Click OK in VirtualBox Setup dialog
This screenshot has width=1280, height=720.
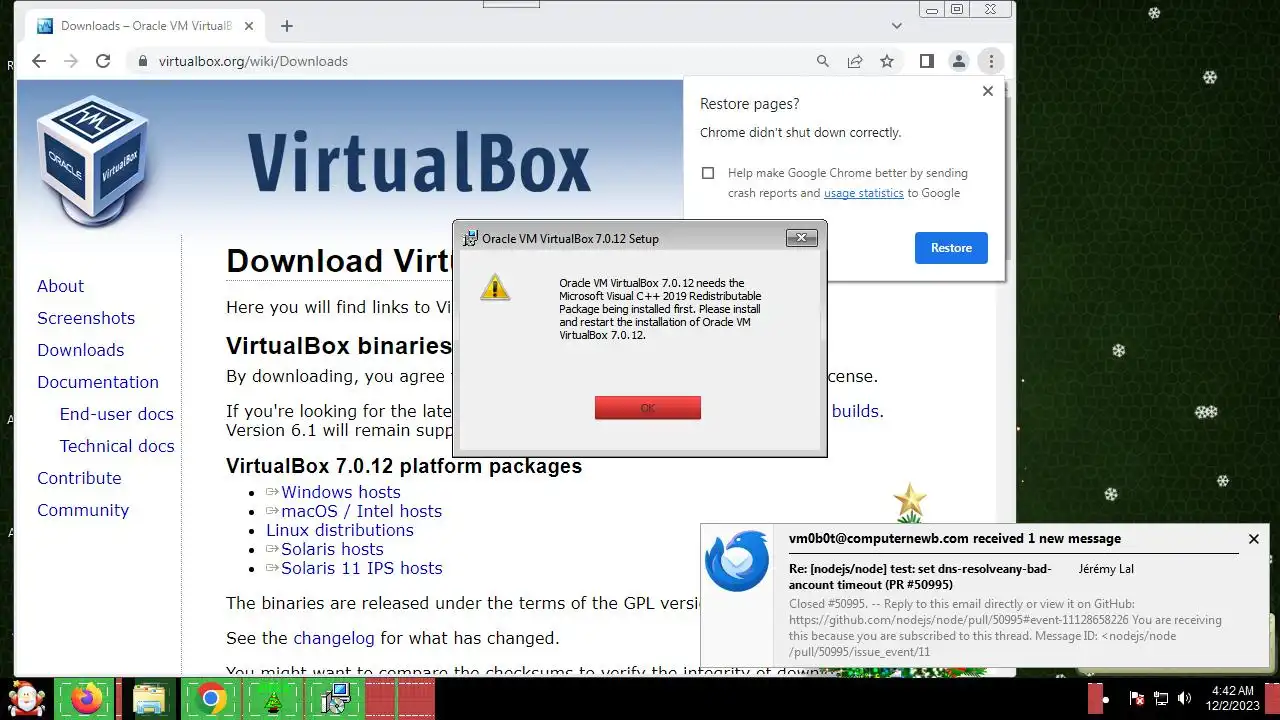click(x=648, y=408)
